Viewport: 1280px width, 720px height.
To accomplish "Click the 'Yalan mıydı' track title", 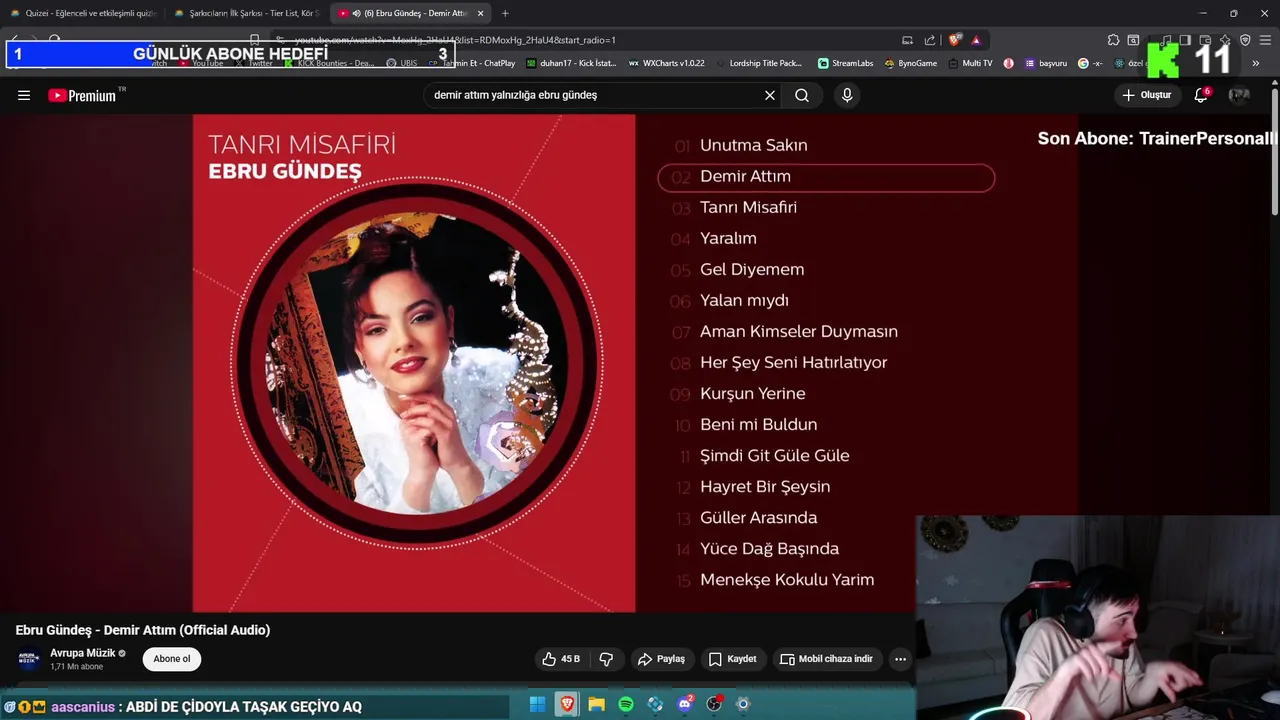I will [744, 300].
